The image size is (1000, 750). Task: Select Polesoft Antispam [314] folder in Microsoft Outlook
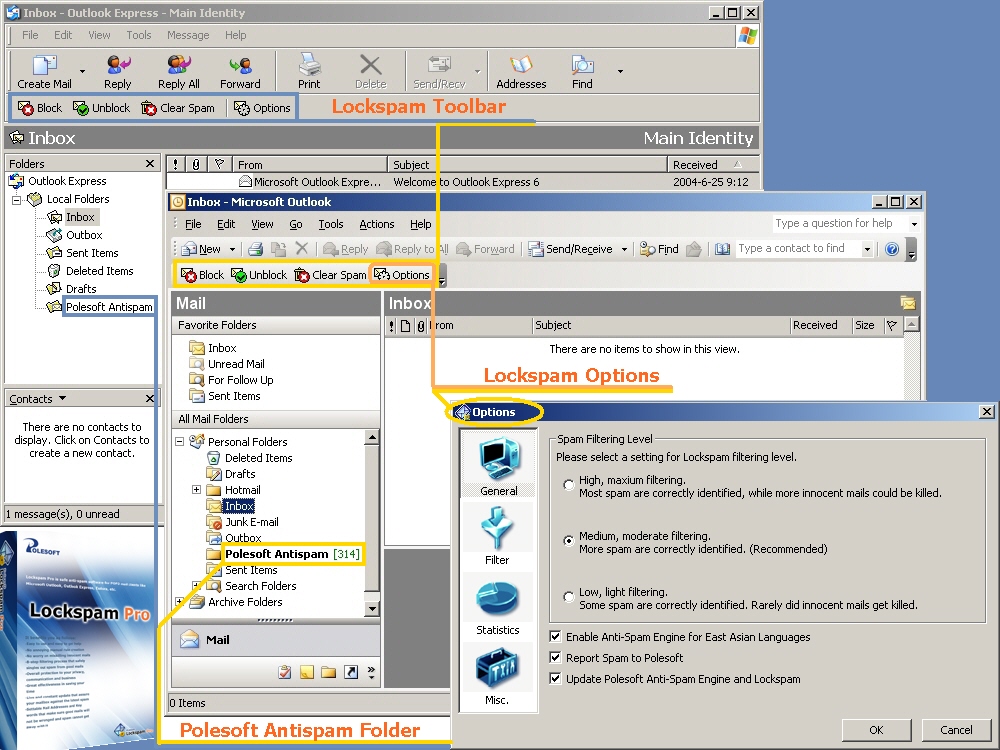(293, 554)
